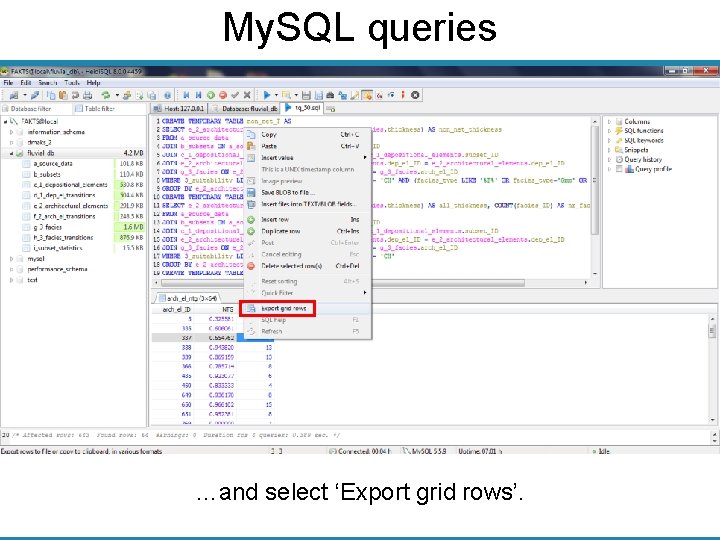This screenshot has width=720, height=540.
Task: Click the red exclamation toolbar icon
Action: tap(403, 95)
